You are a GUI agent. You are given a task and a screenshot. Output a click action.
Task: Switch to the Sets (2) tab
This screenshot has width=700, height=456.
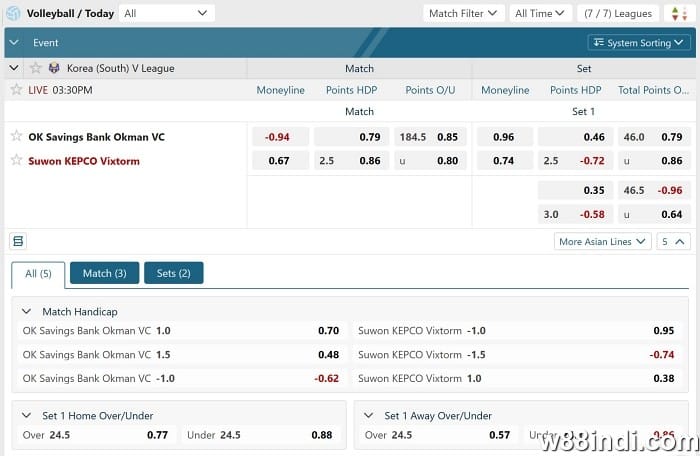(174, 273)
